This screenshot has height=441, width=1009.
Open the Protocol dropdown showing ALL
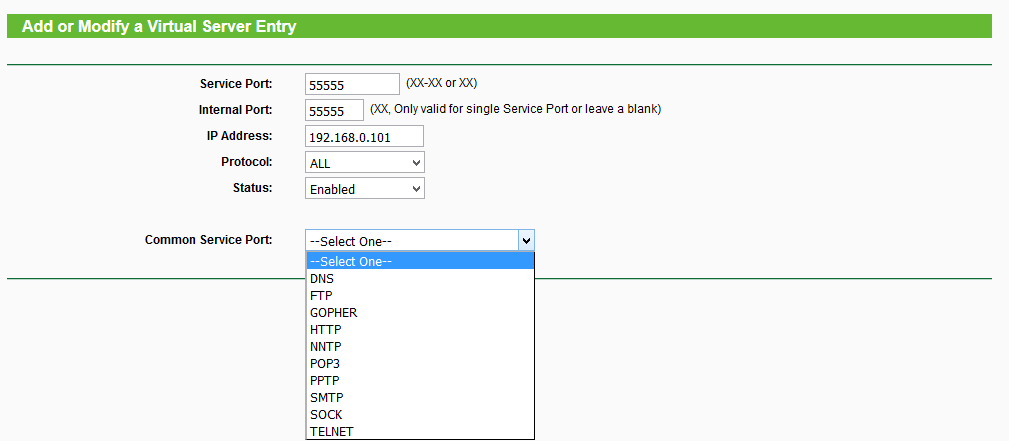364,162
